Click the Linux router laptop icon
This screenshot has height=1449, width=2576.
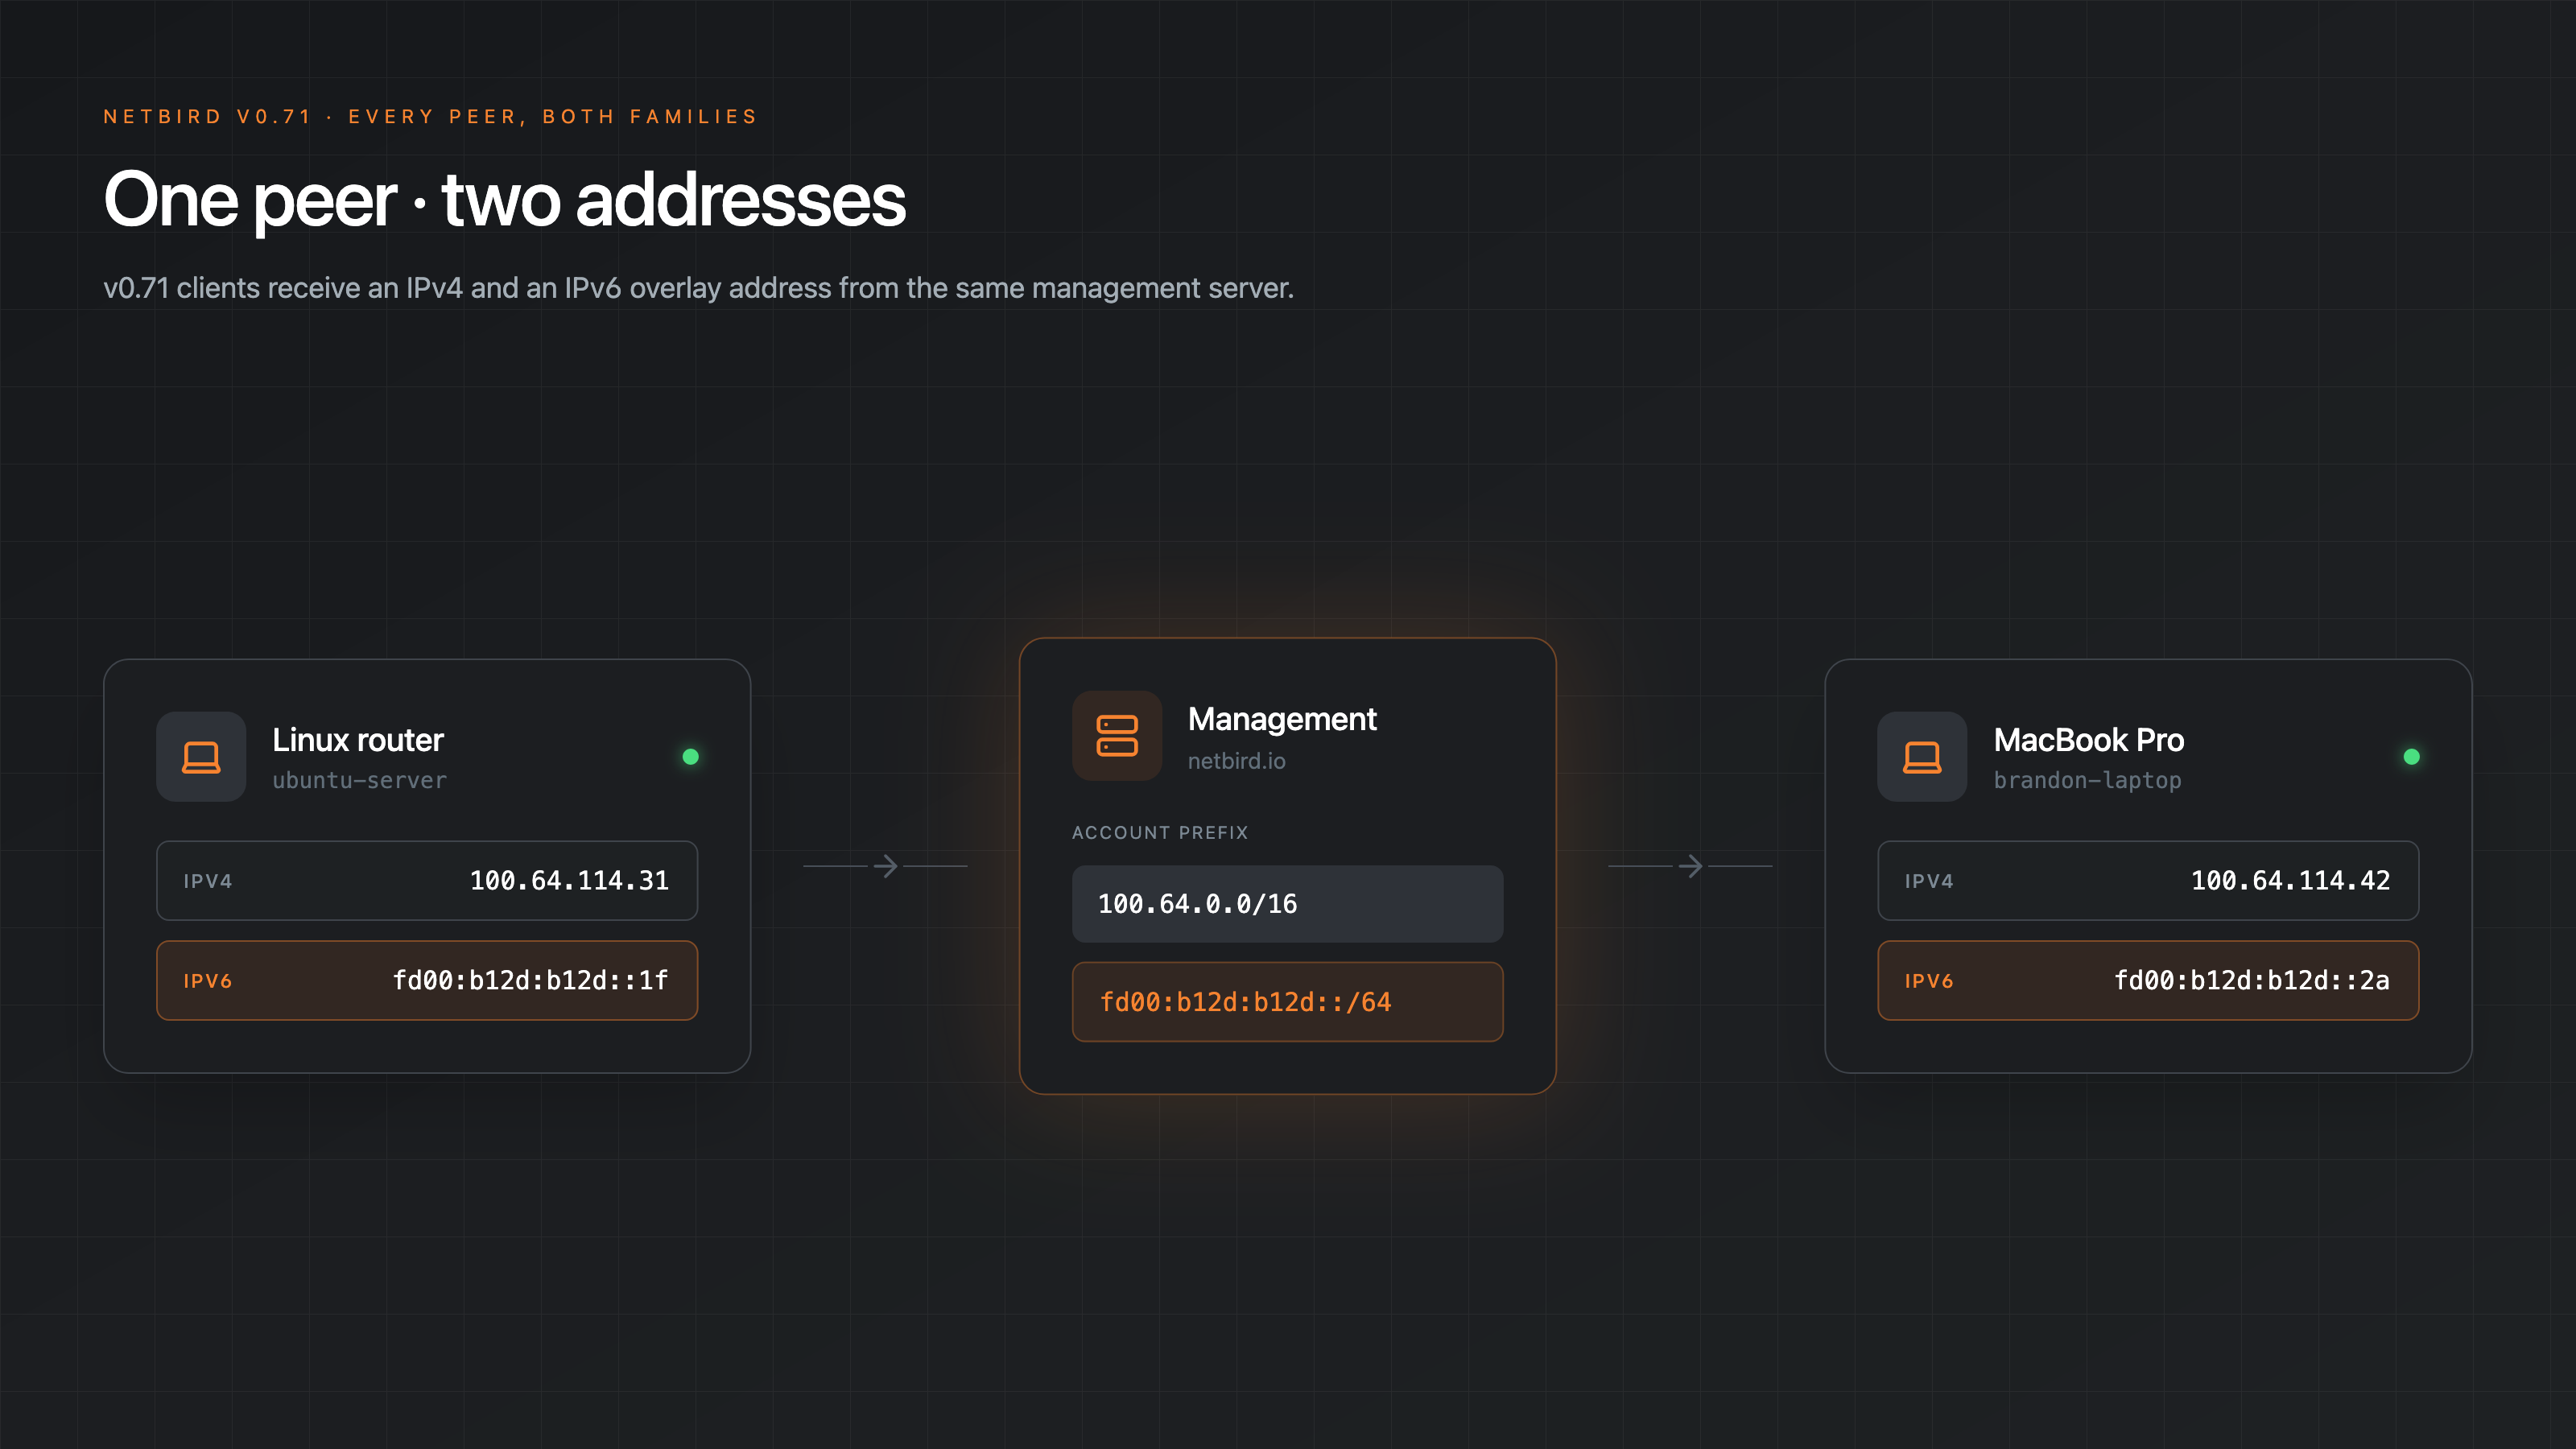(201, 757)
